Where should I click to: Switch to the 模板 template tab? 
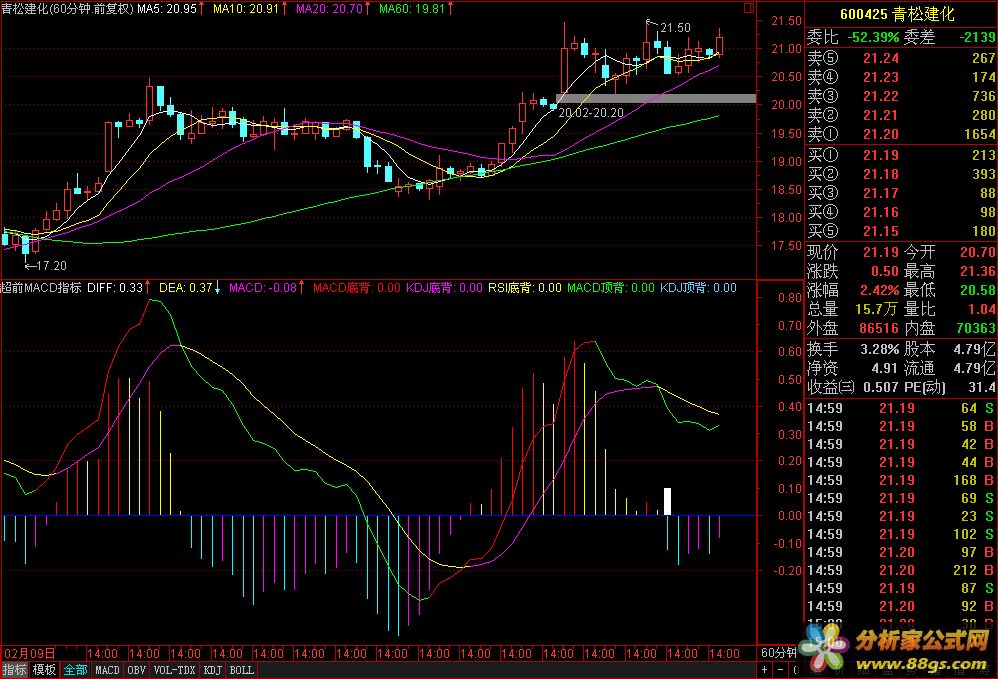click(x=45, y=669)
